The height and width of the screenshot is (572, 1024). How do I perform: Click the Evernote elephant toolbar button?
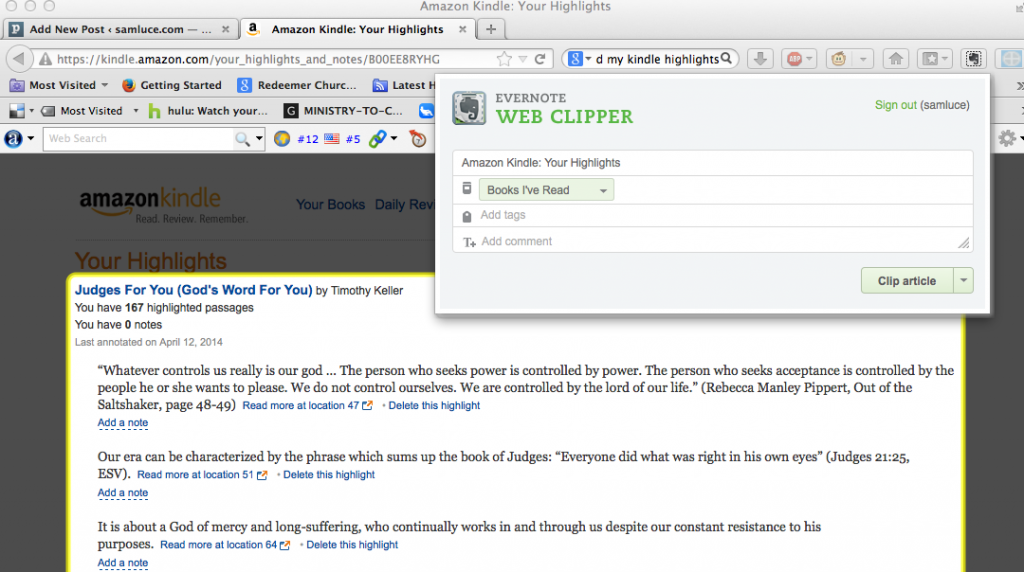974,59
